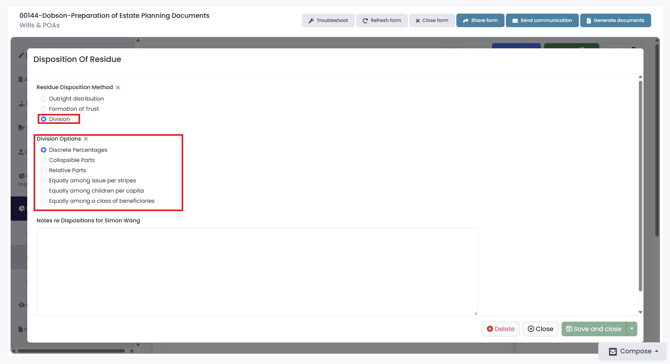Click Send communication button
Image resolution: width=670 pixels, height=364 pixels.
pyautogui.click(x=542, y=21)
